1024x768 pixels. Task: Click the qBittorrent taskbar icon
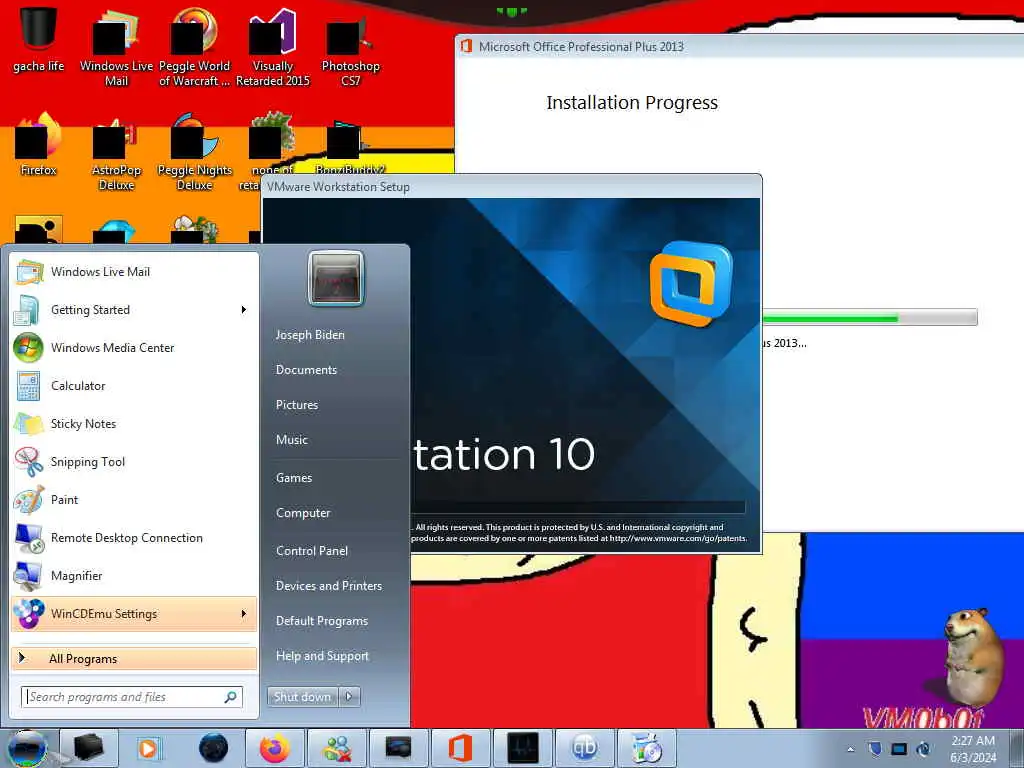coord(584,748)
